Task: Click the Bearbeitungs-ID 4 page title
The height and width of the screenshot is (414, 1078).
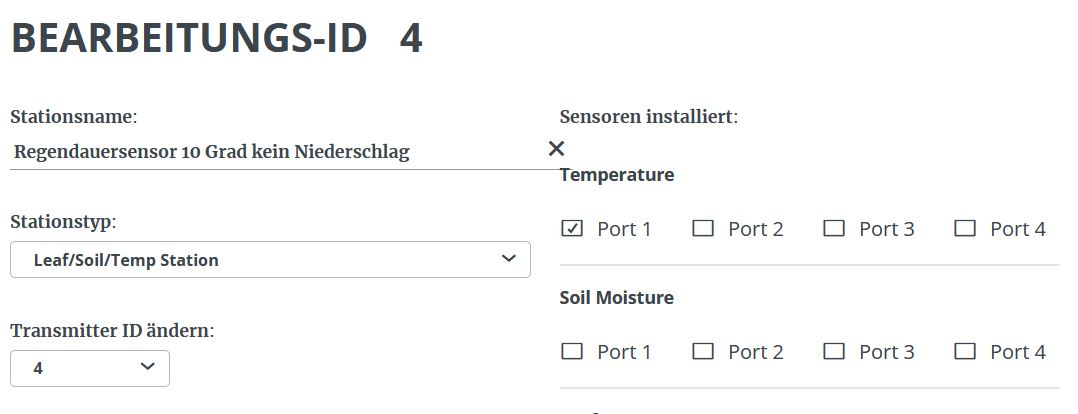Action: tap(216, 38)
